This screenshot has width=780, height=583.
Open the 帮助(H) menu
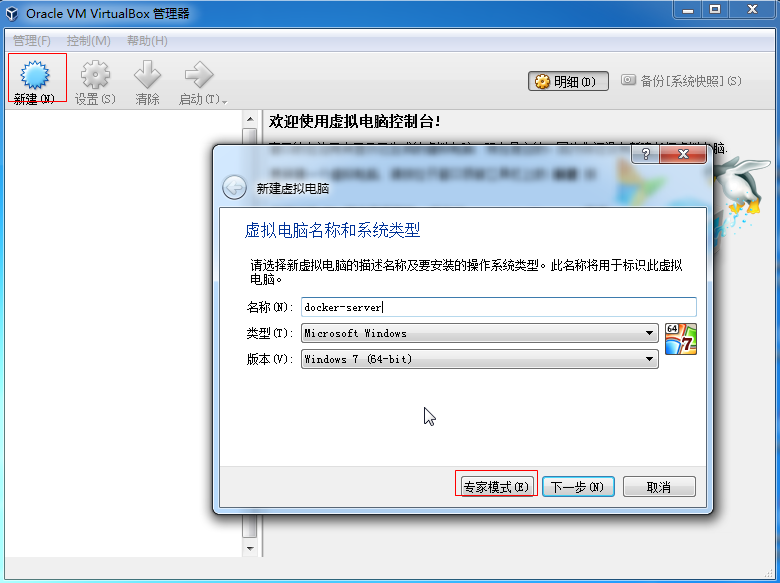[147, 41]
